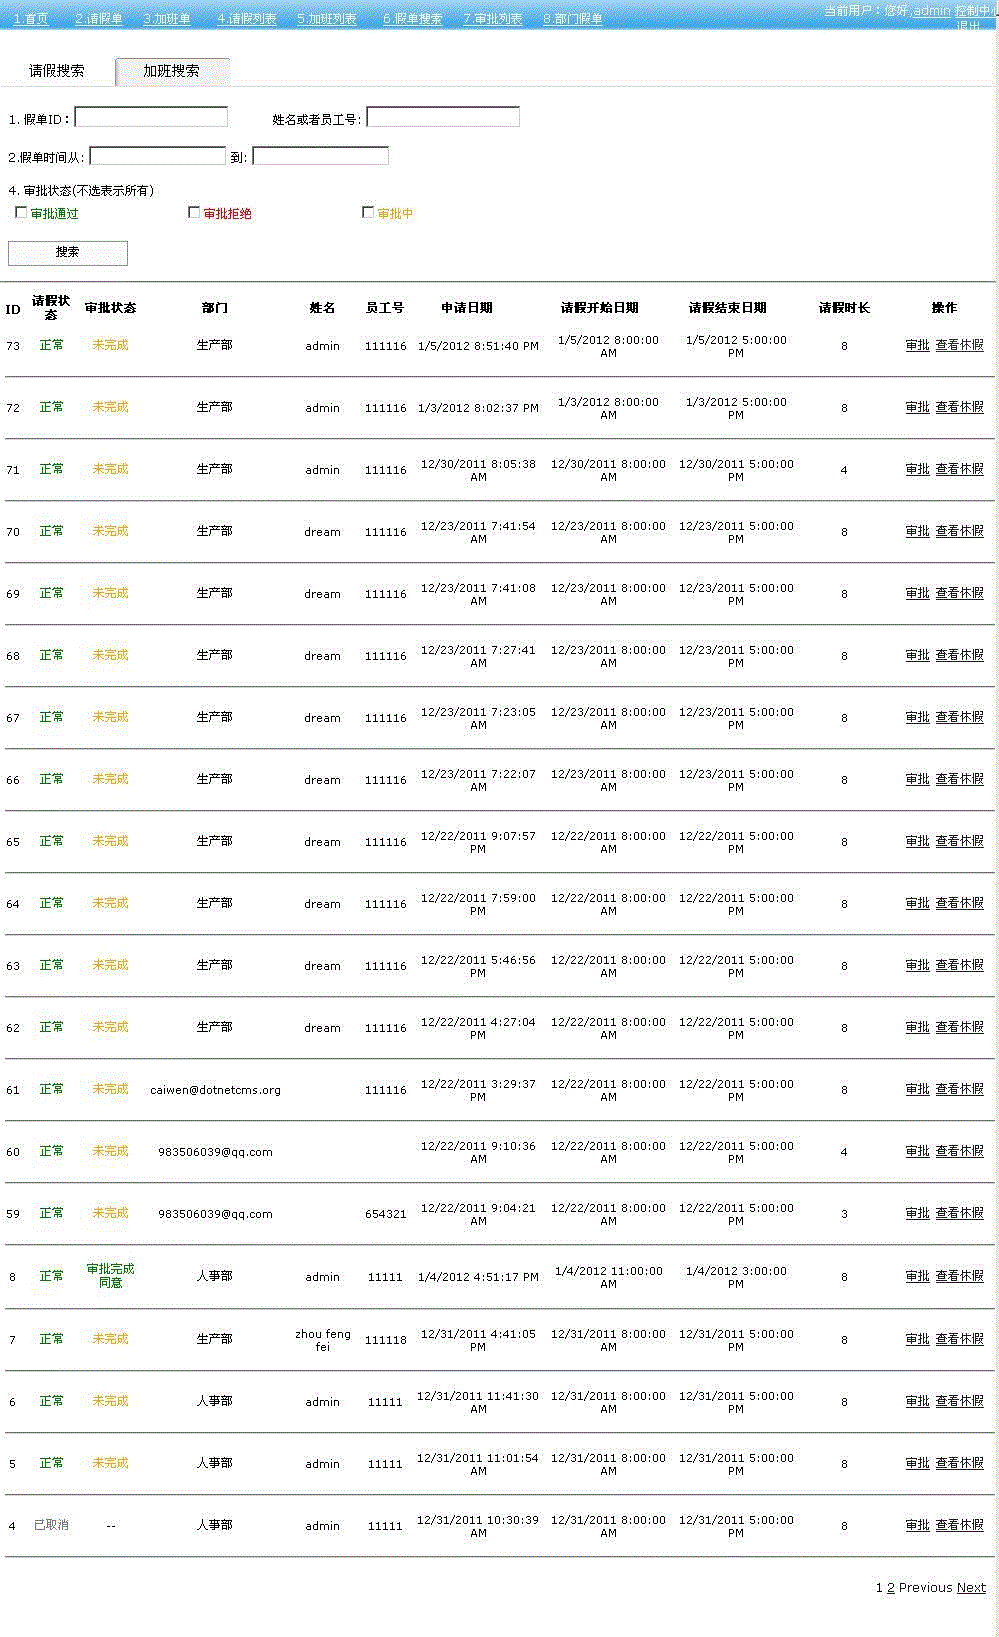Focus the 姓名或者员工号 text field

pyautogui.click(x=443, y=118)
